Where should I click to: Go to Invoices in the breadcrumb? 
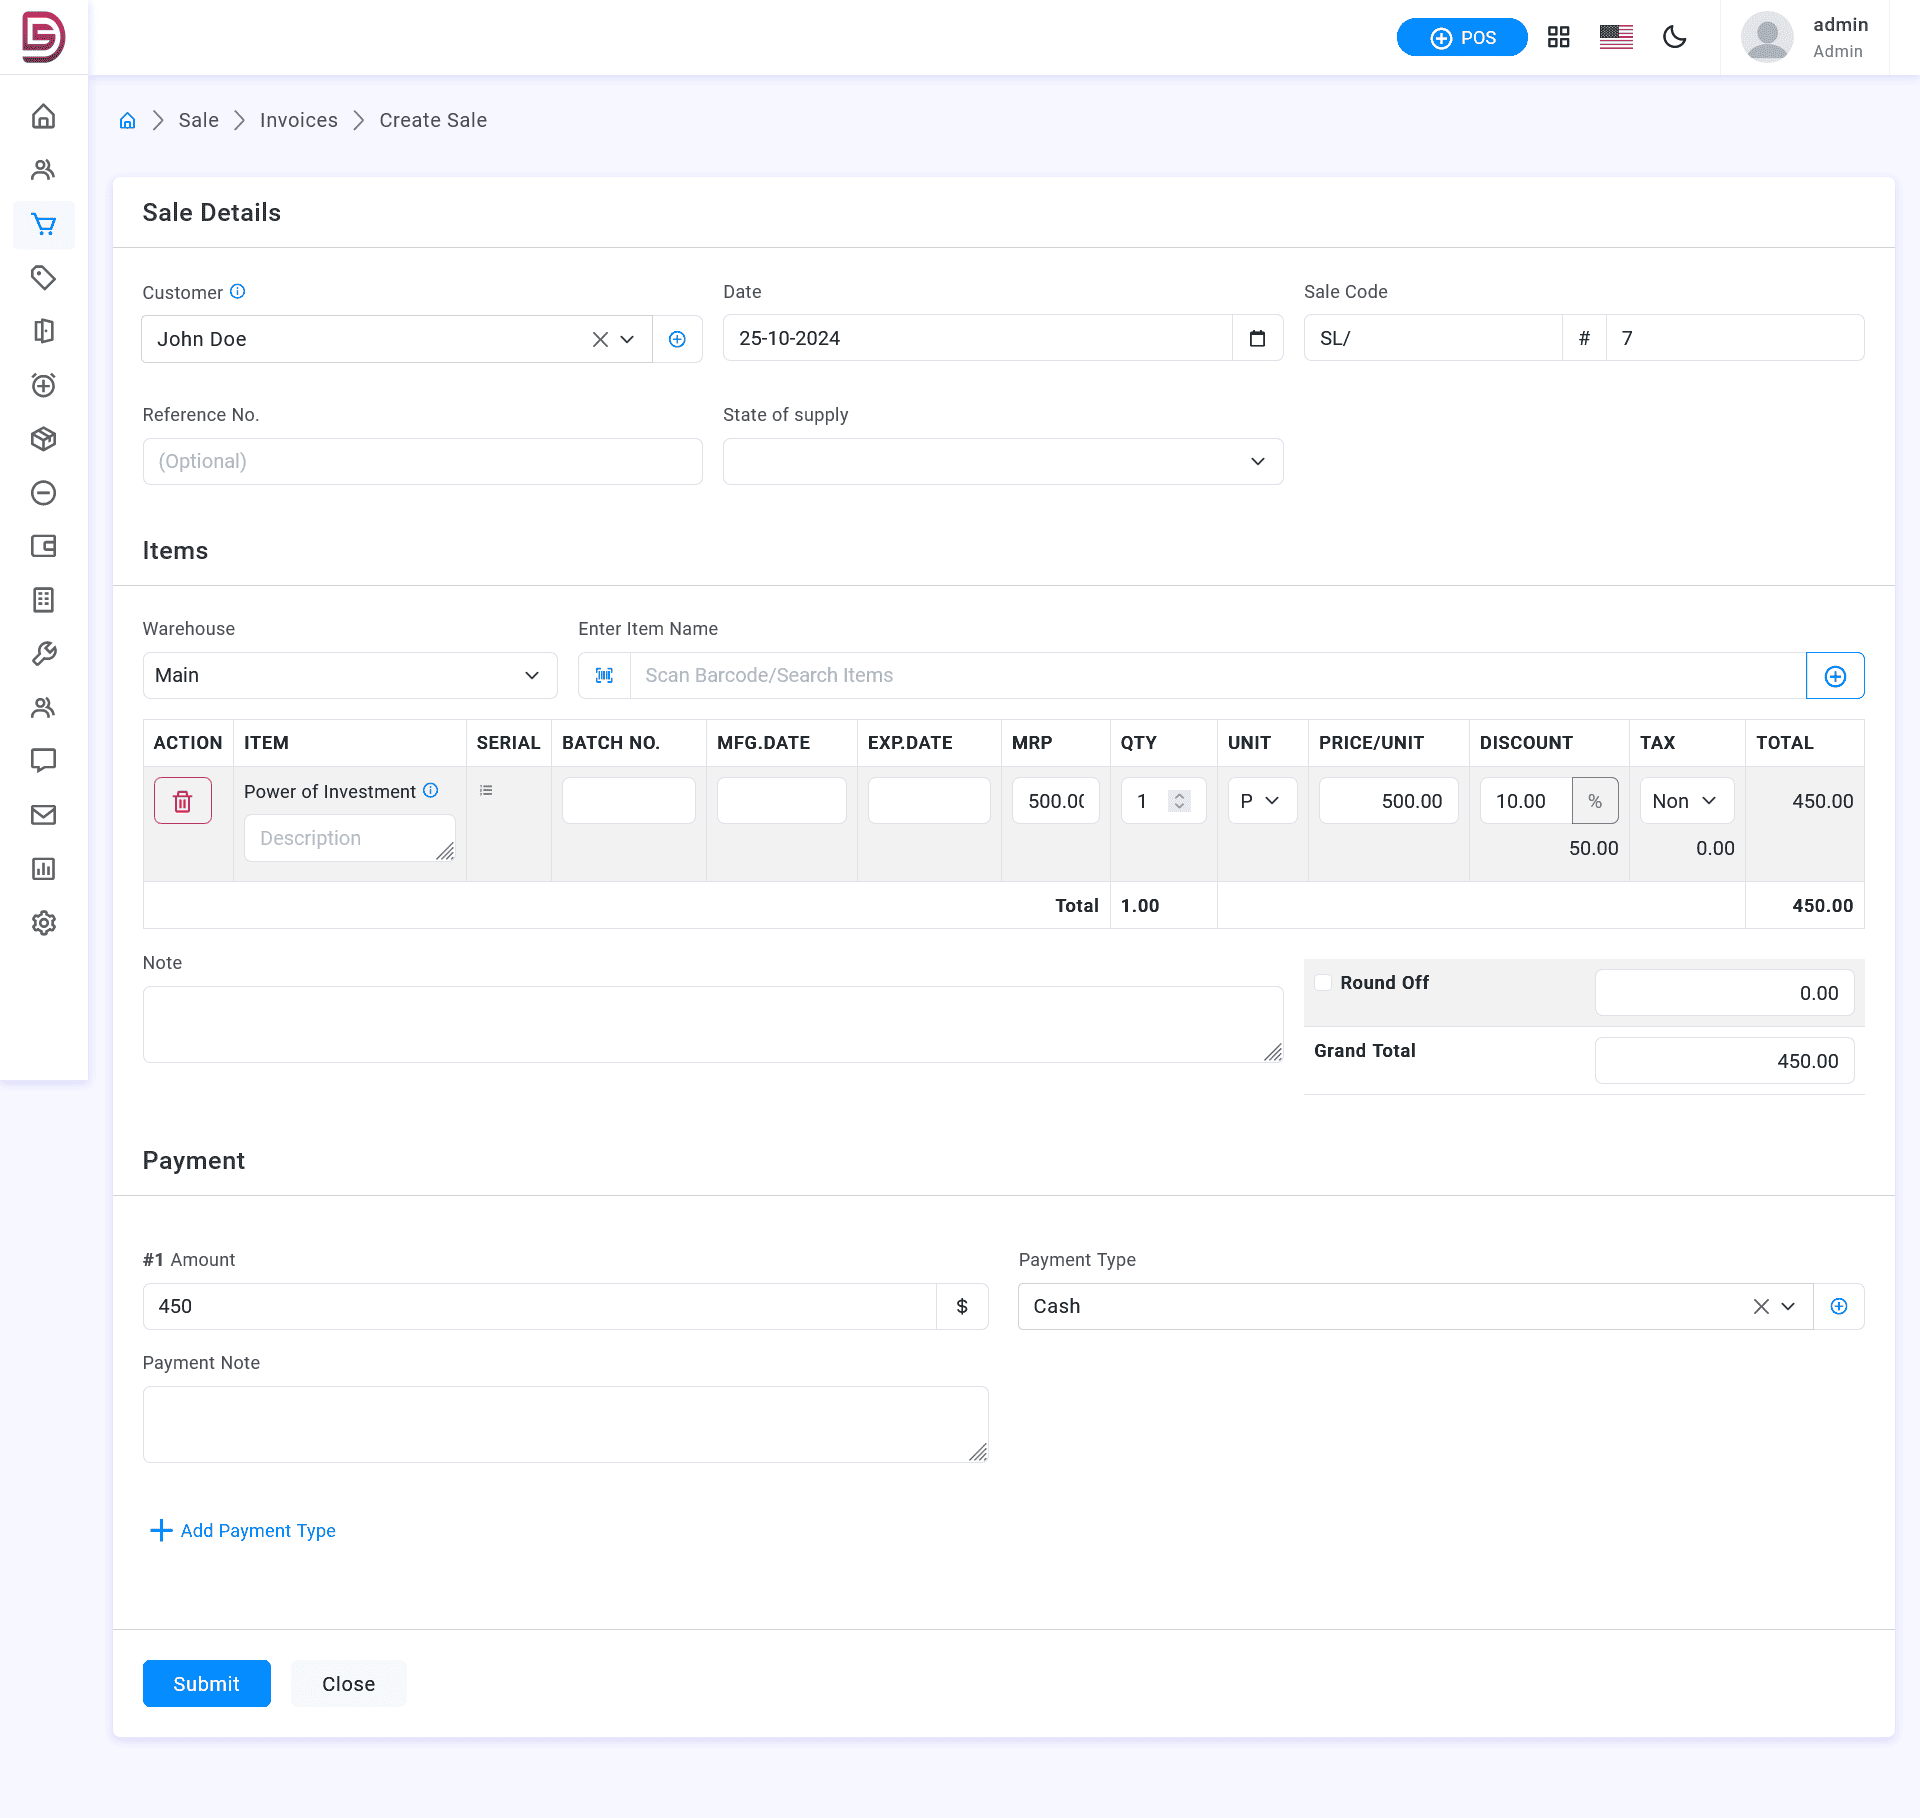pos(298,121)
